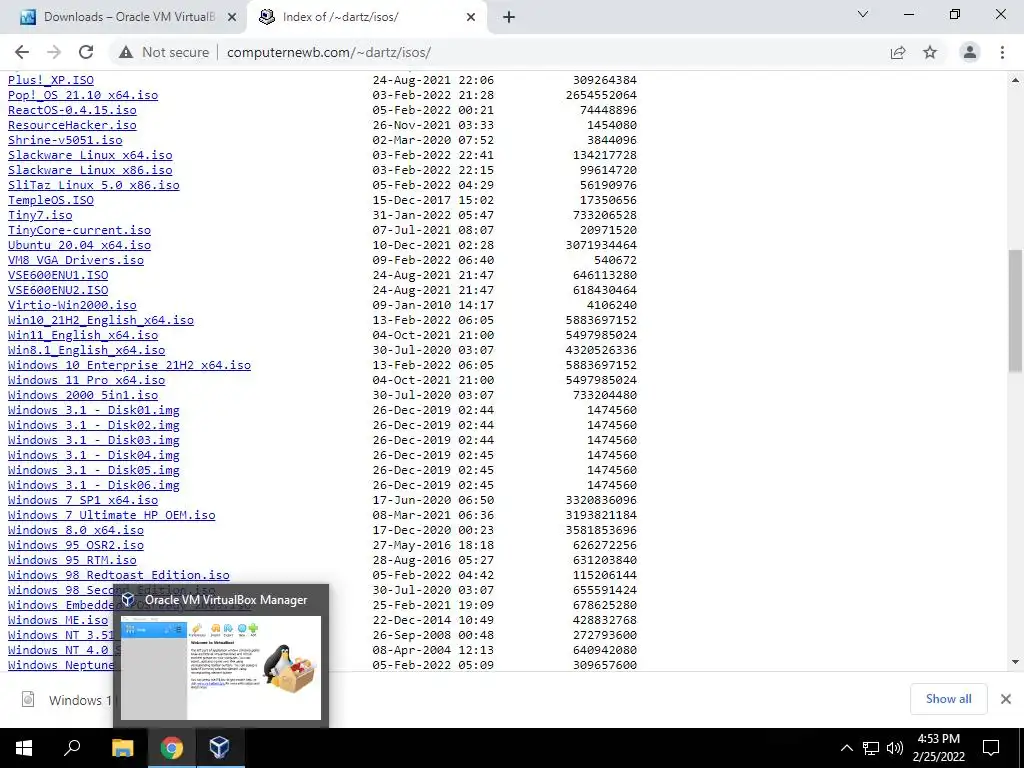Download Win11_English_x64.iso

pyautogui.click(x=83, y=335)
